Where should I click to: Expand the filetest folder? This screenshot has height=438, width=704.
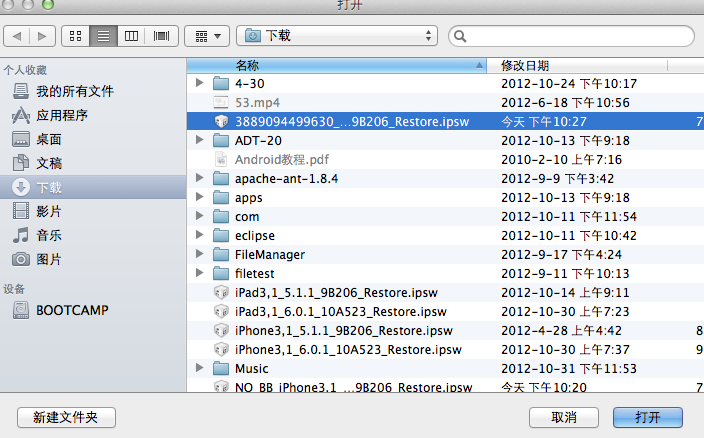(200, 272)
